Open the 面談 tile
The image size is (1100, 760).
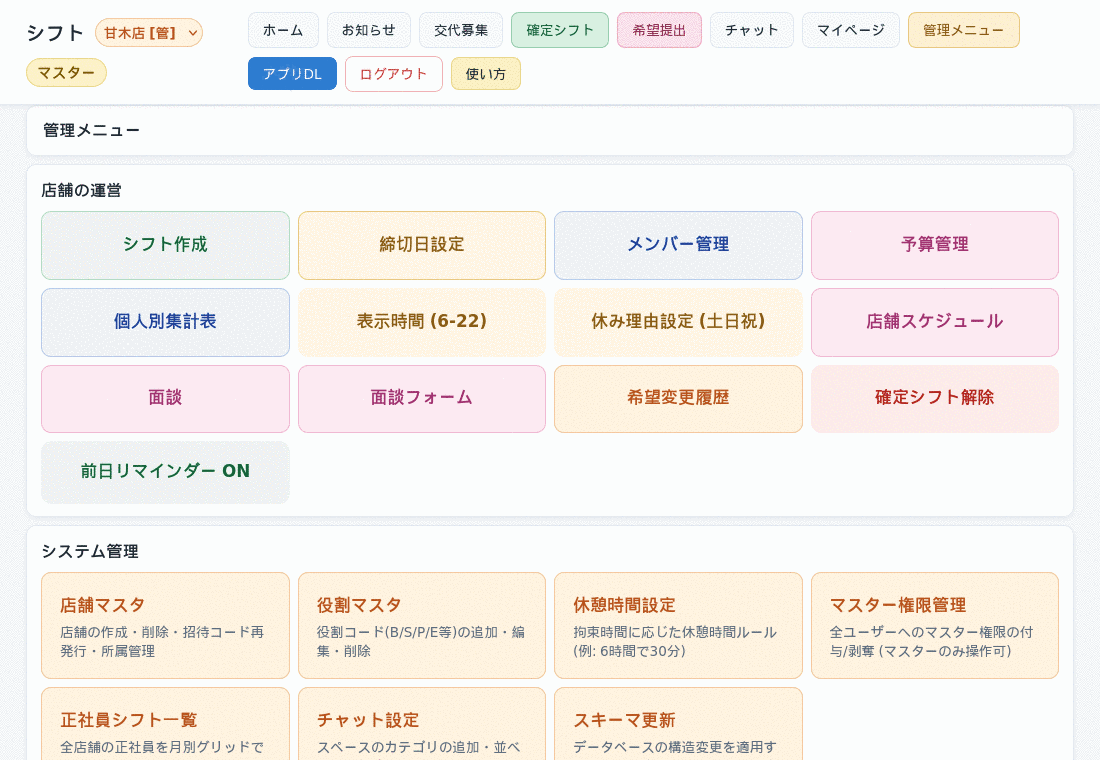(x=166, y=399)
